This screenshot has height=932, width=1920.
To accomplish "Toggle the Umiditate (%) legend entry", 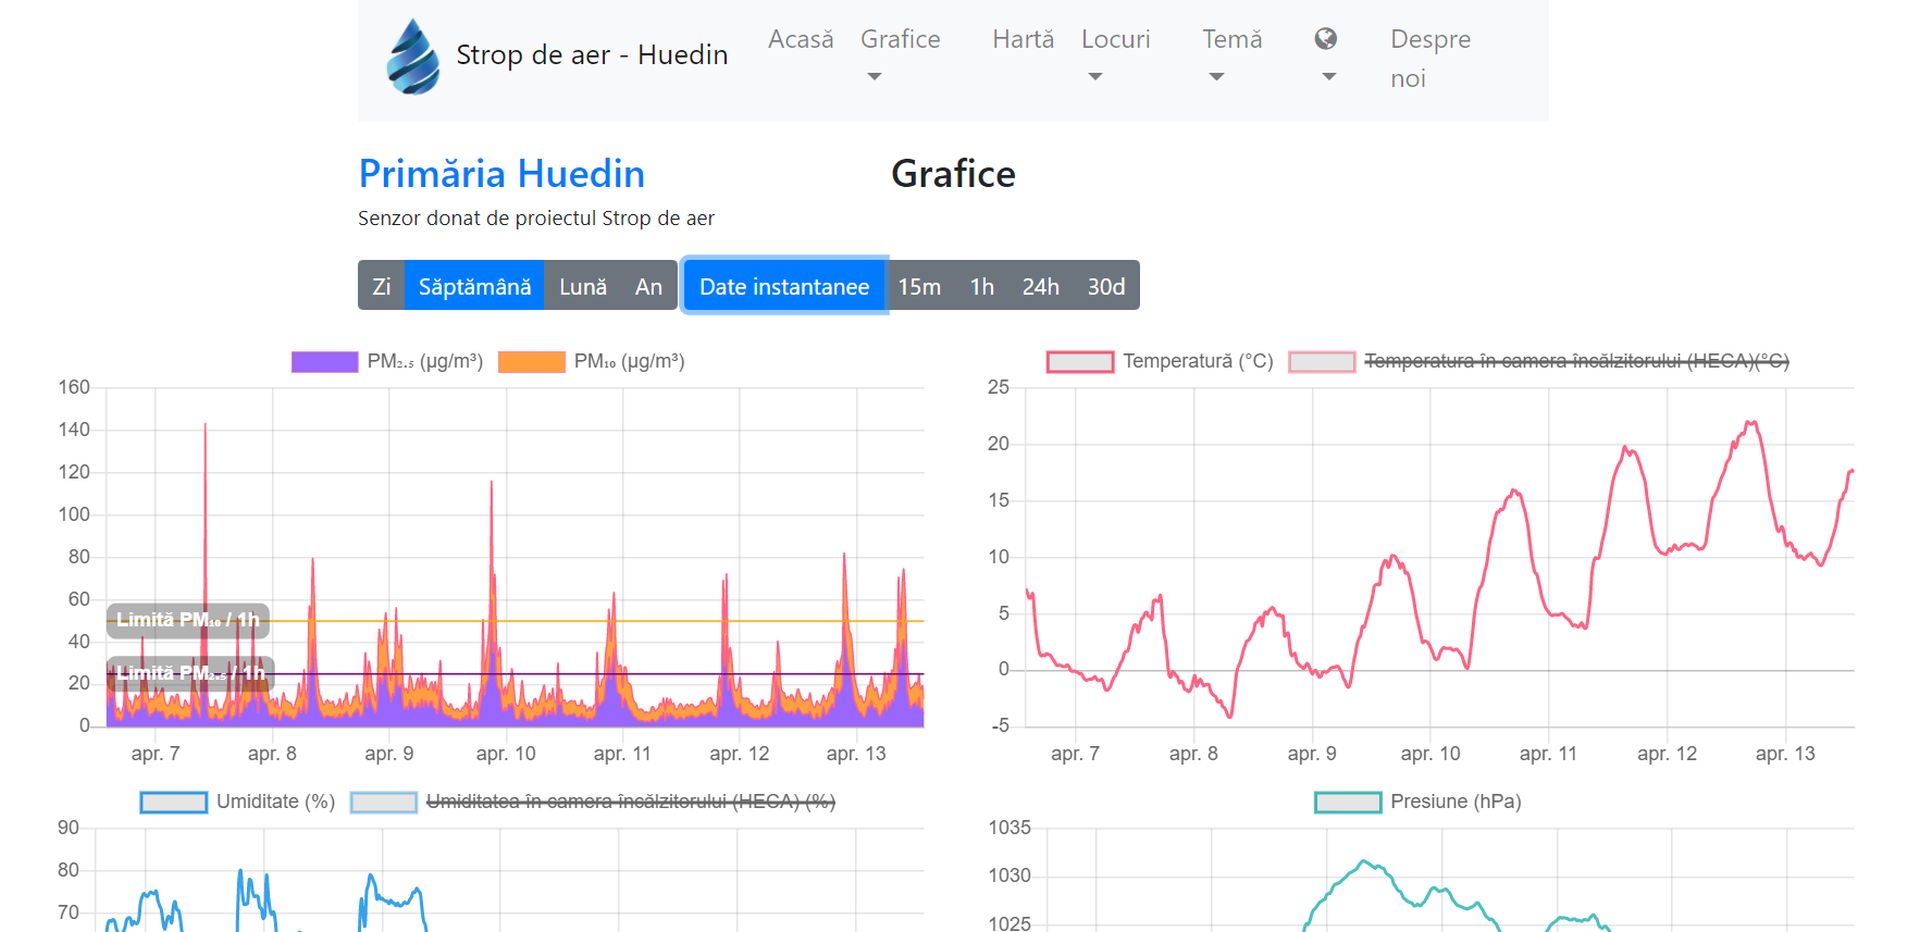I will (237, 802).
